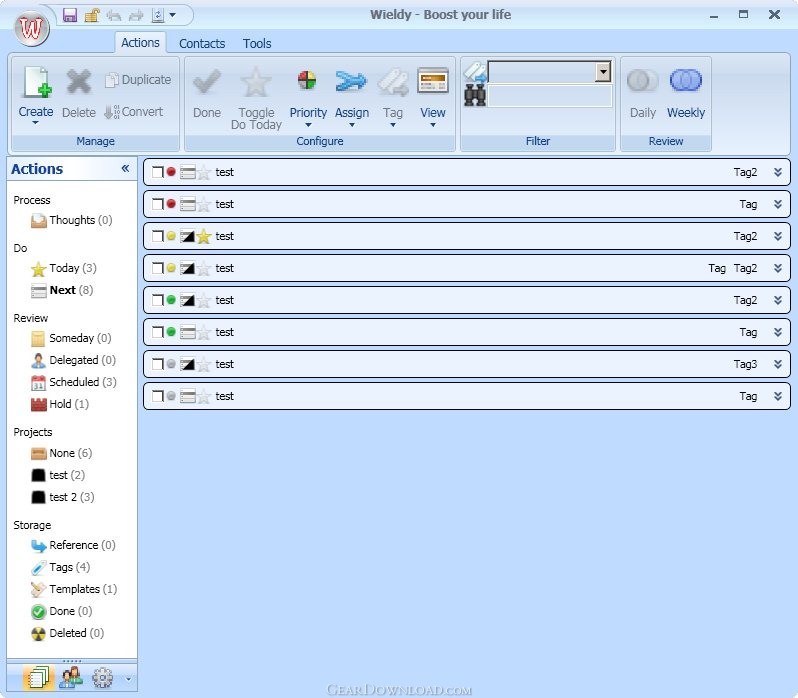Check the task tagged Tag3
The height and width of the screenshot is (698, 798).
[x=158, y=364]
